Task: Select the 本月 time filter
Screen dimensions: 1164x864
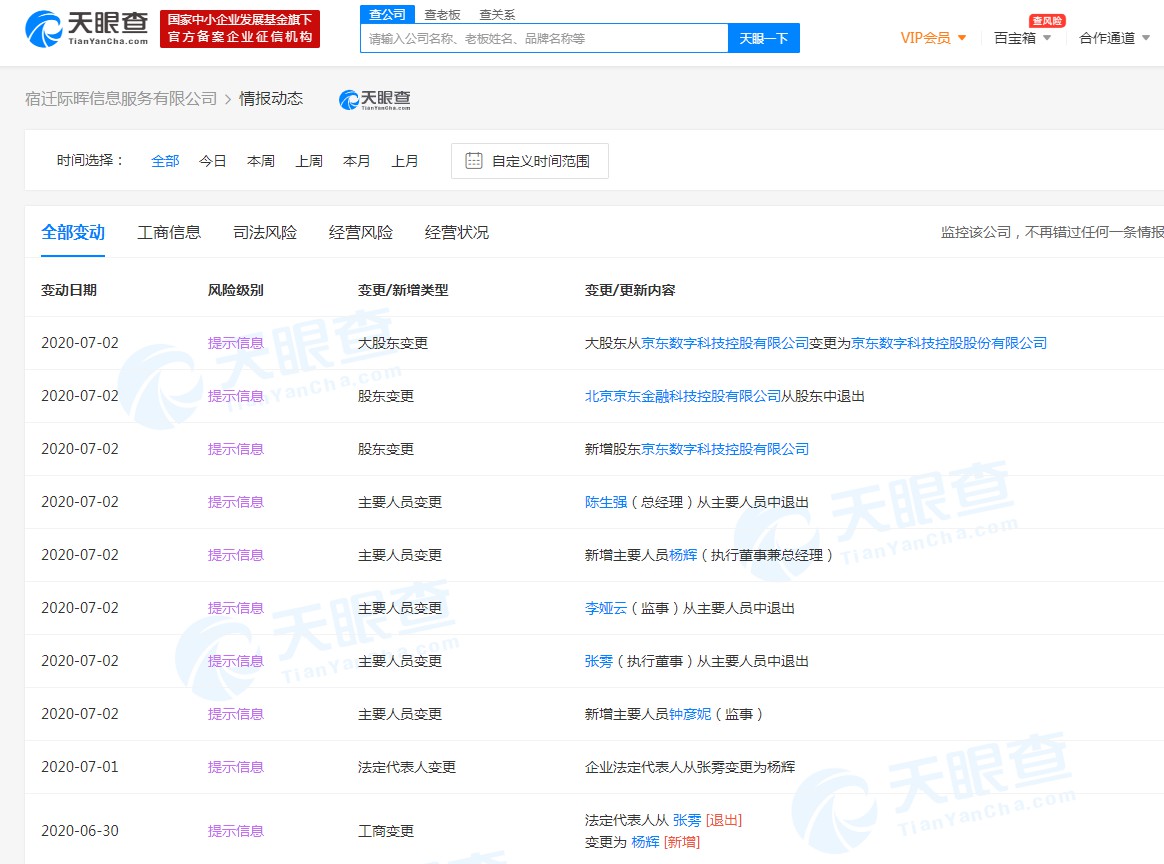Action: [x=356, y=161]
